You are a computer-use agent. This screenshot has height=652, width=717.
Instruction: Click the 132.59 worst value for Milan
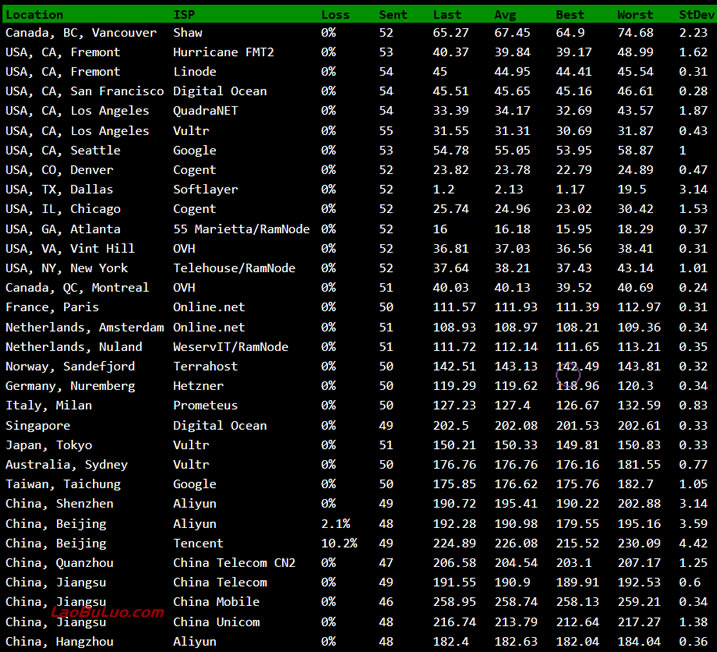[639, 406]
